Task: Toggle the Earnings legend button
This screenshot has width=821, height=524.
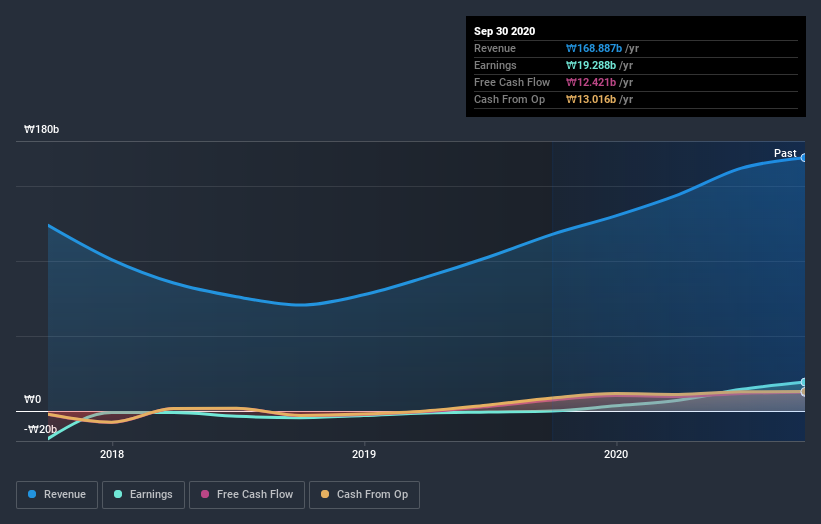Action: click(143, 495)
